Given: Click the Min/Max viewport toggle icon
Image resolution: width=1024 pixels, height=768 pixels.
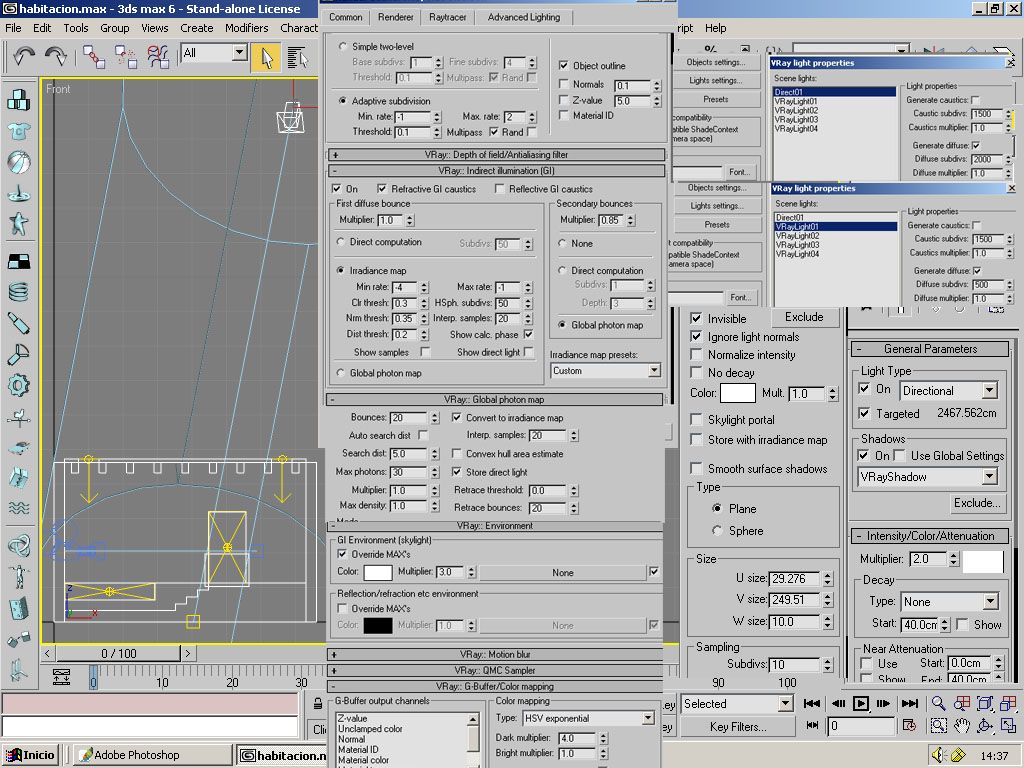Looking at the screenshot, I should coord(1008,726).
